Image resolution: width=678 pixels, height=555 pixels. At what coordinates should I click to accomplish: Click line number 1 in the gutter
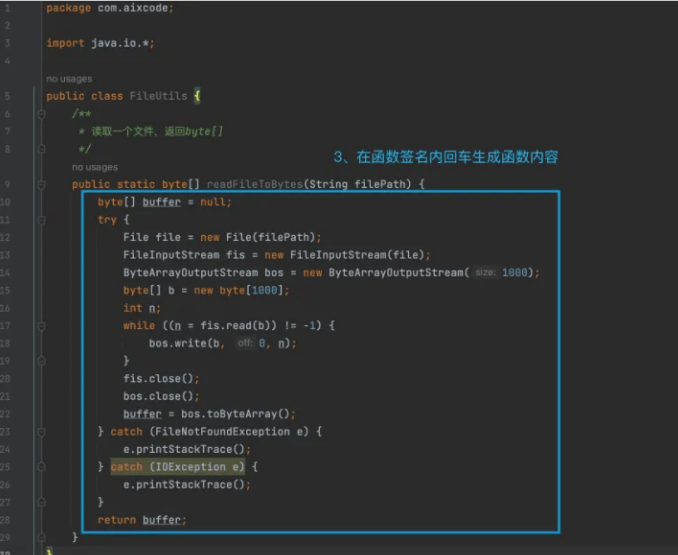pyautogui.click(x=7, y=8)
